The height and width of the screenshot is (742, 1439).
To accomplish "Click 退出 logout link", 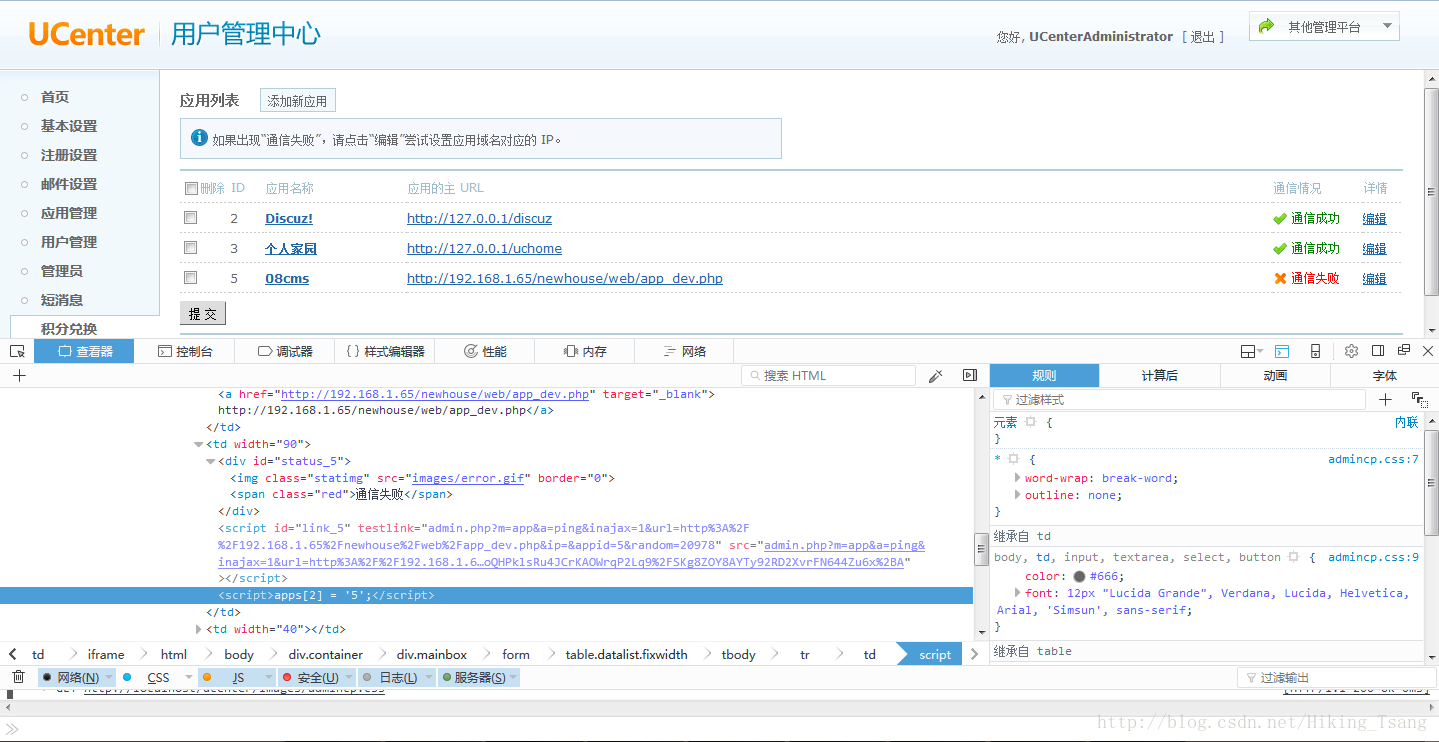I will [1203, 37].
